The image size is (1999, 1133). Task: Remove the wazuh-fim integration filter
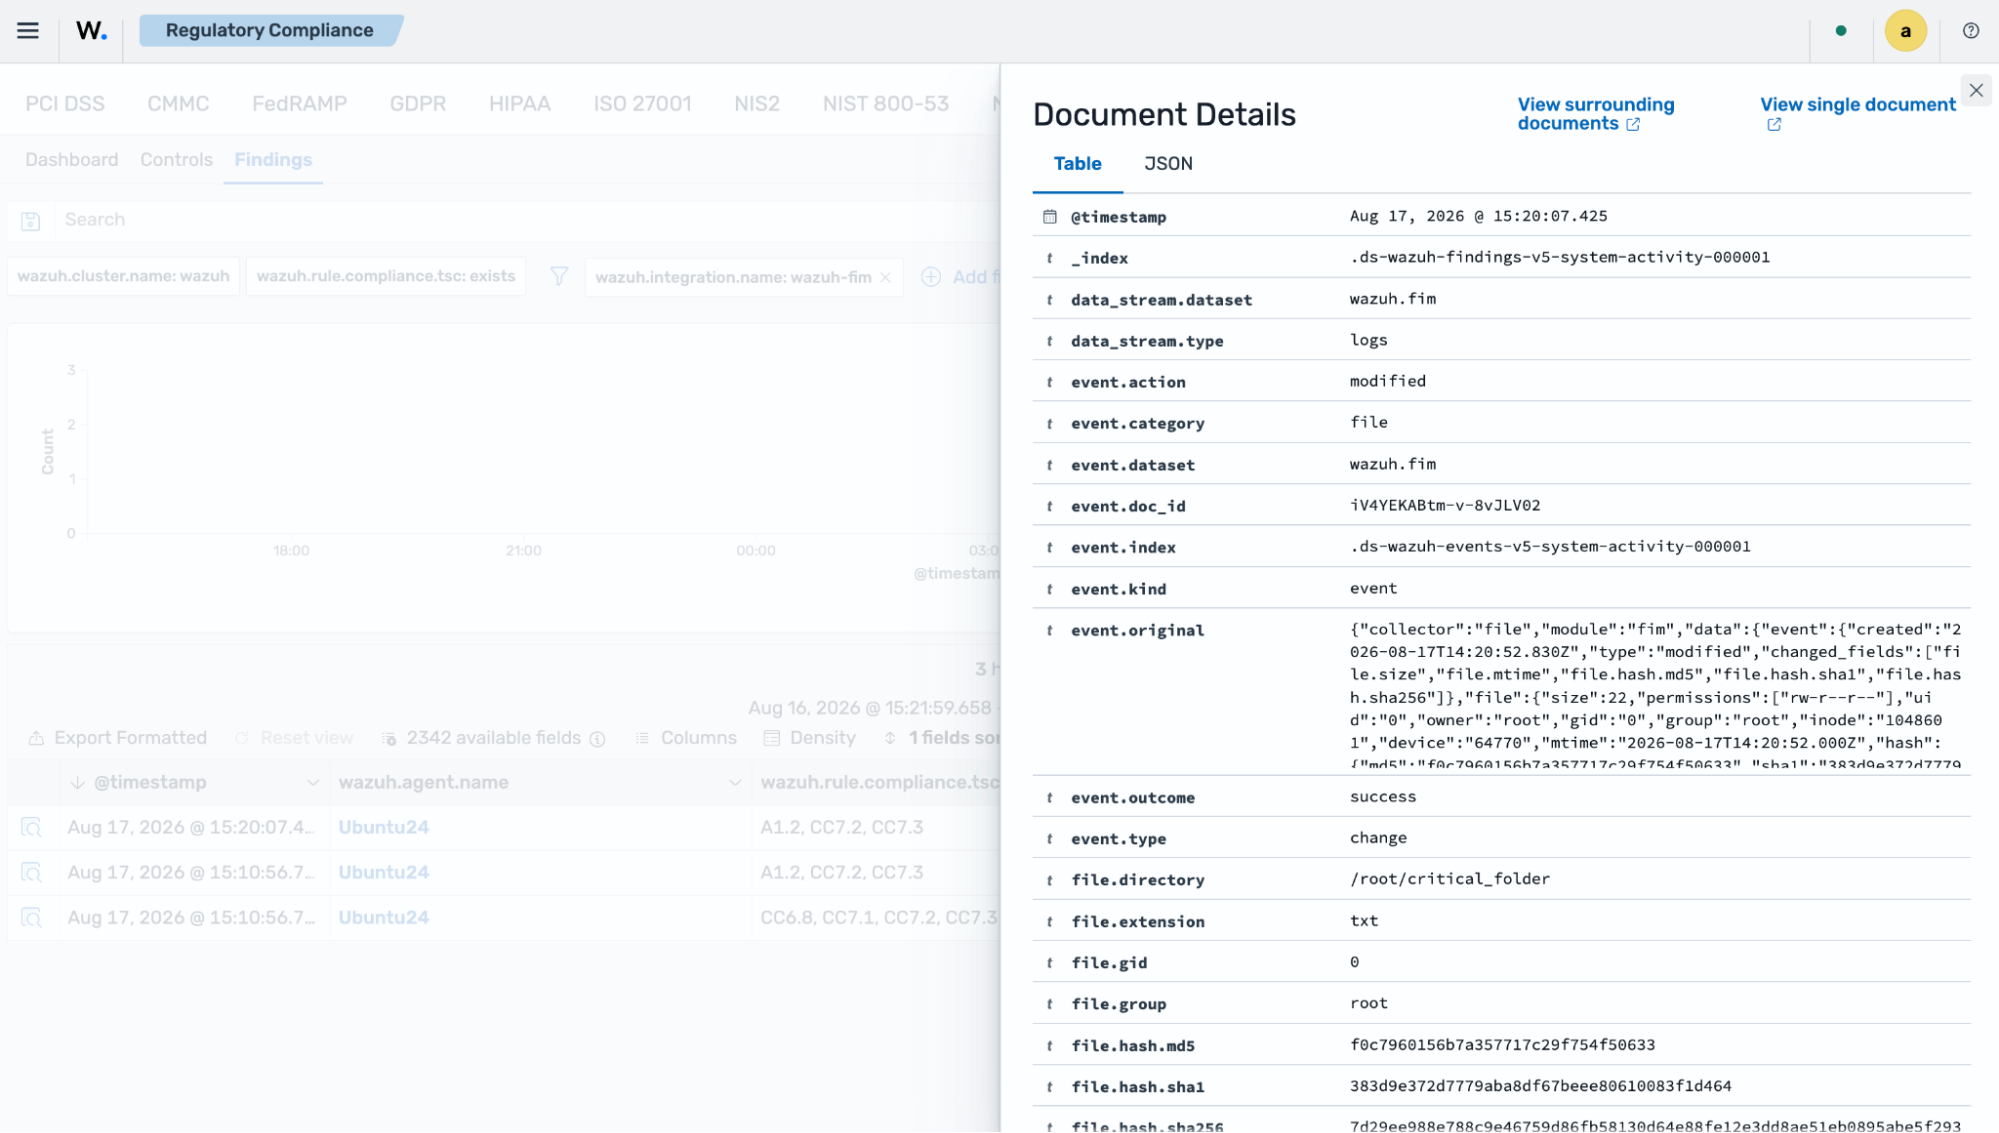[885, 278]
